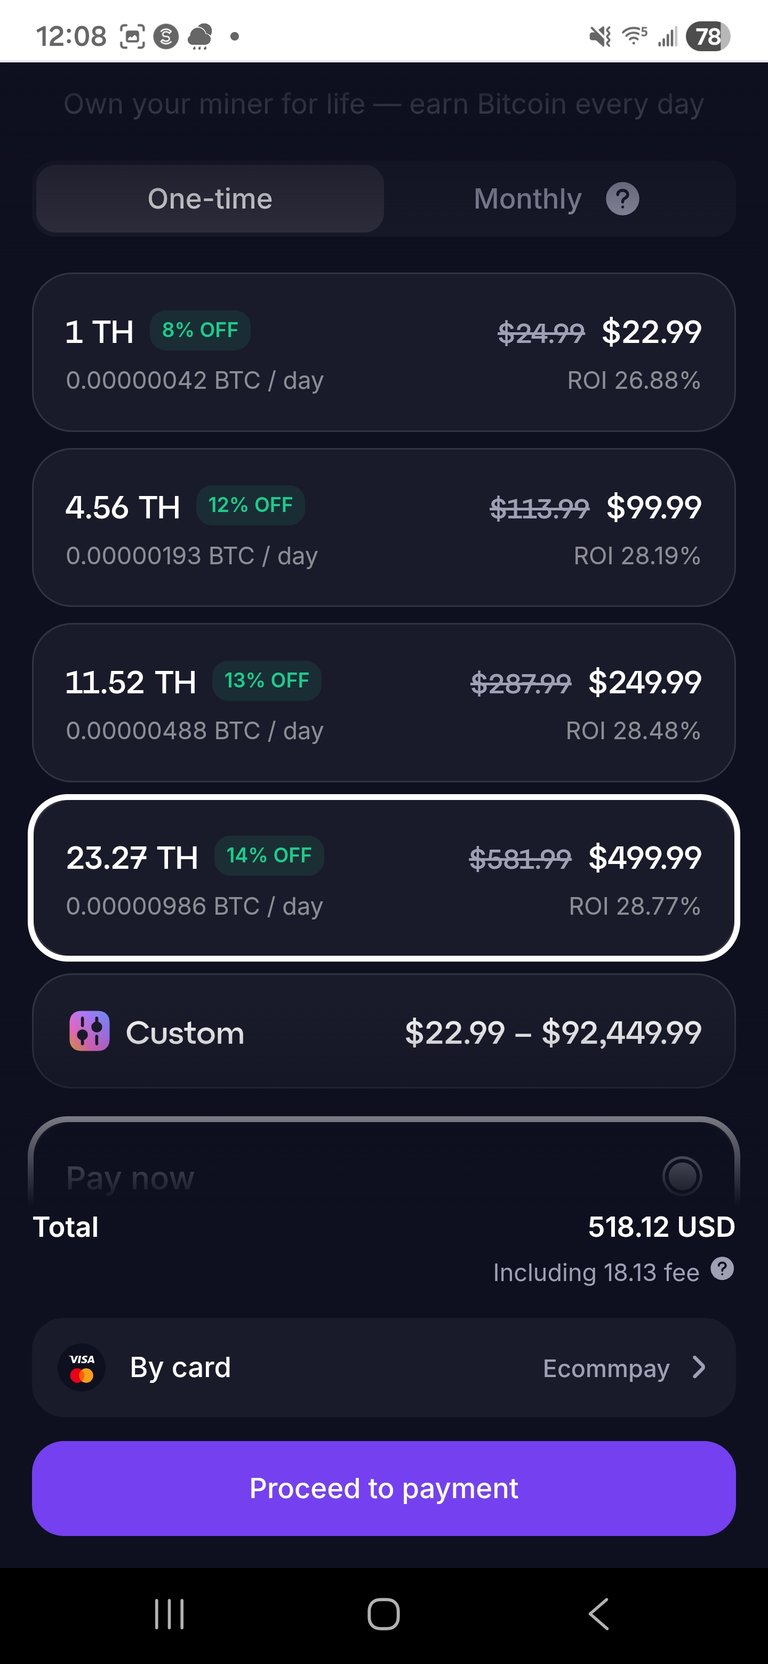The width and height of the screenshot is (768, 1664).
Task: Switch to the Monthly tab
Action: tap(527, 199)
